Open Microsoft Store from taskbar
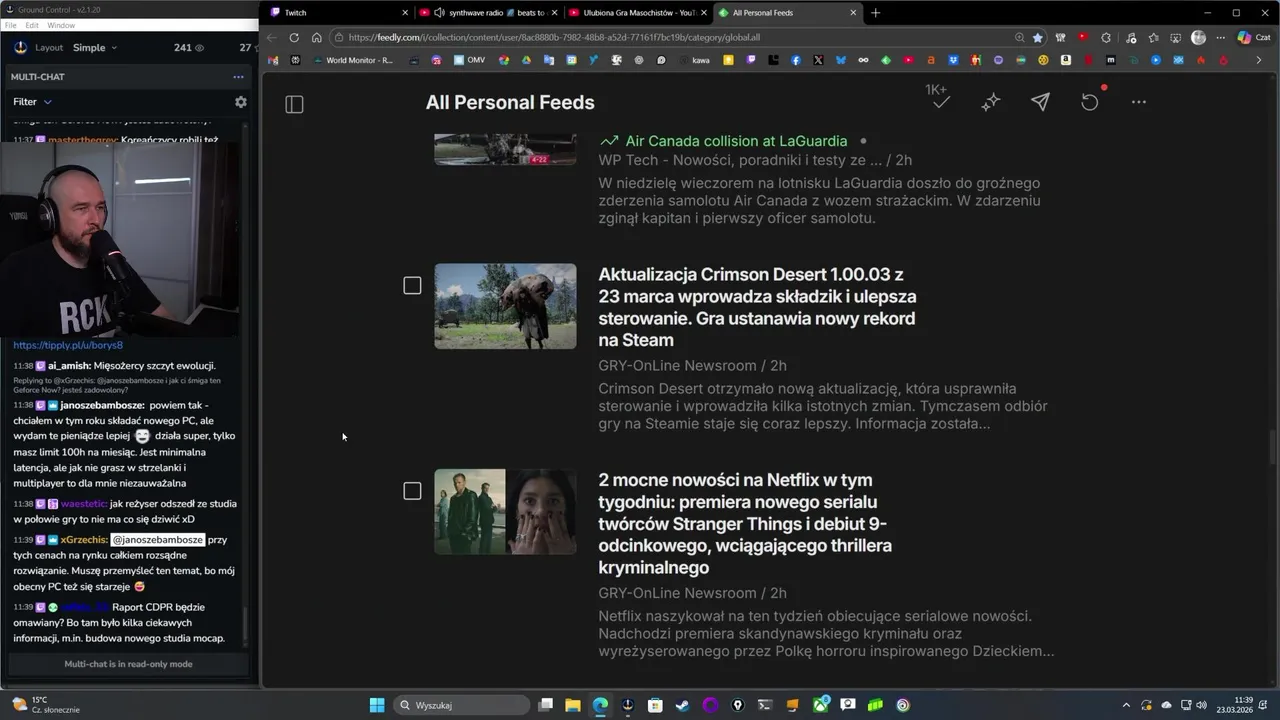The width and height of the screenshot is (1280, 720). pyautogui.click(x=655, y=705)
